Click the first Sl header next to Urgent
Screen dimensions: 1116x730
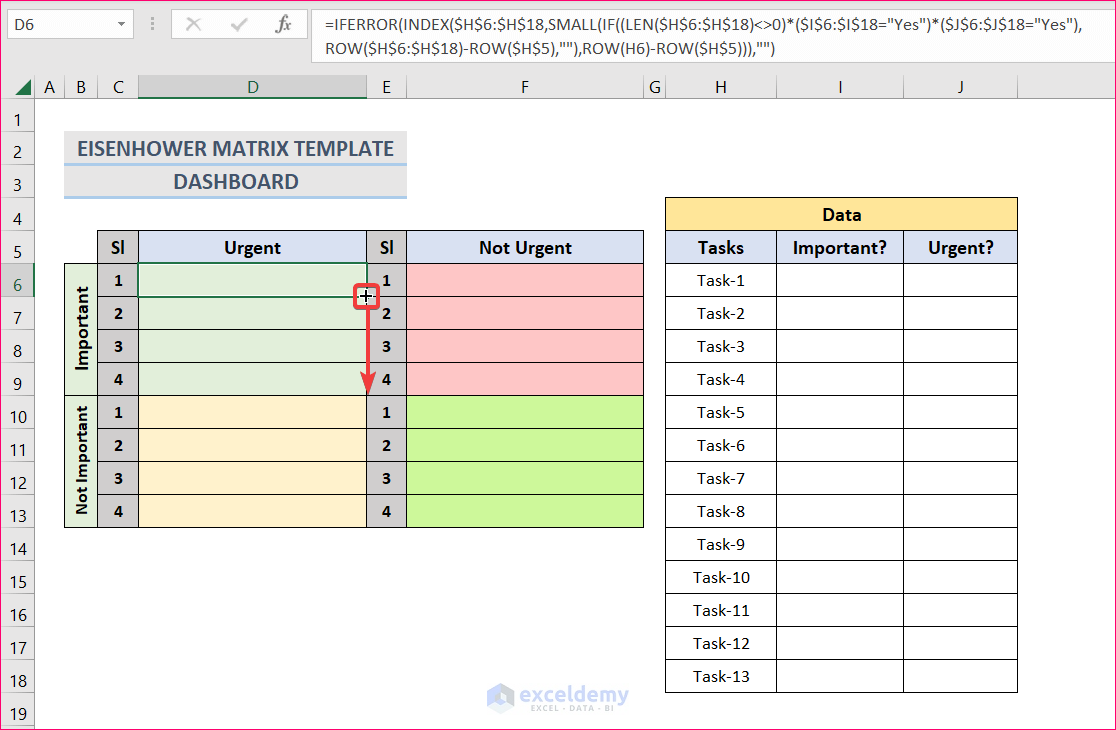tap(118, 248)
